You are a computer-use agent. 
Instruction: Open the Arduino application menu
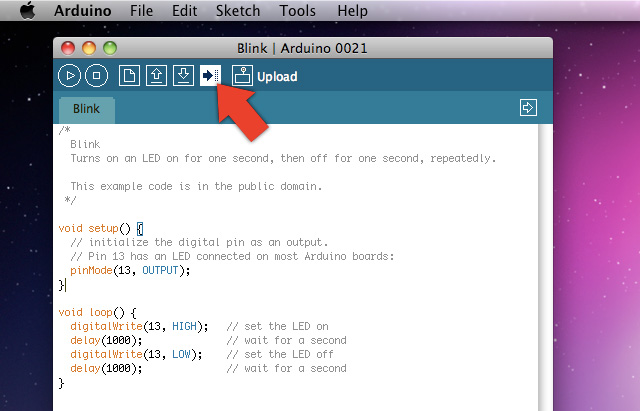point(81,11)
